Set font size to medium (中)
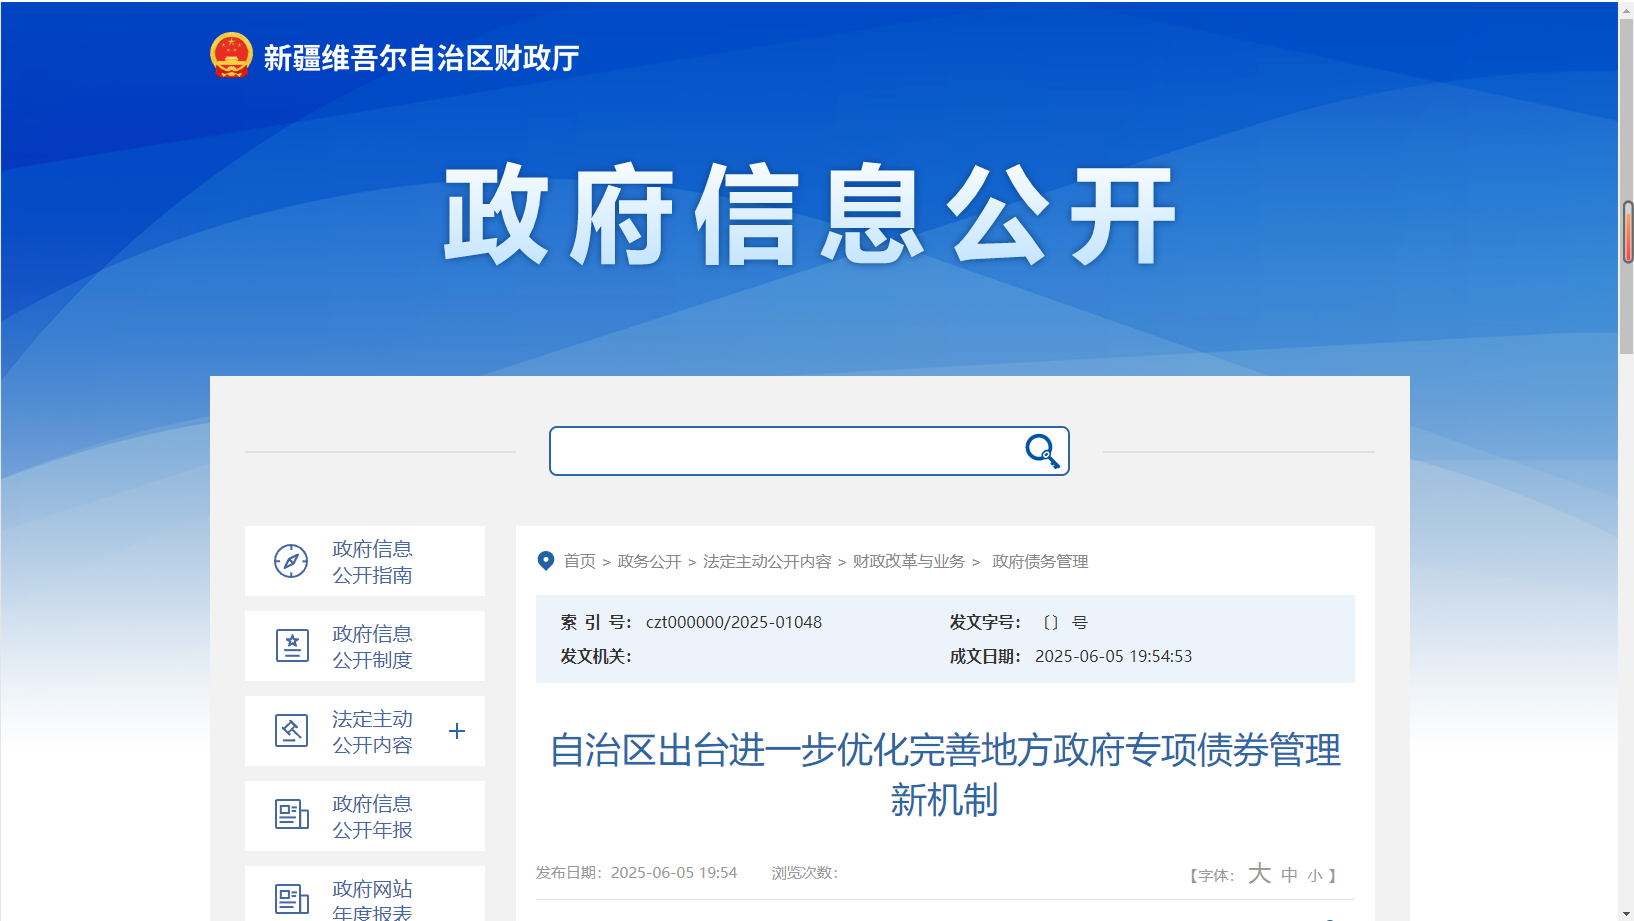The width and height of the screenshot is (1634, 921). click(1289, 875)
